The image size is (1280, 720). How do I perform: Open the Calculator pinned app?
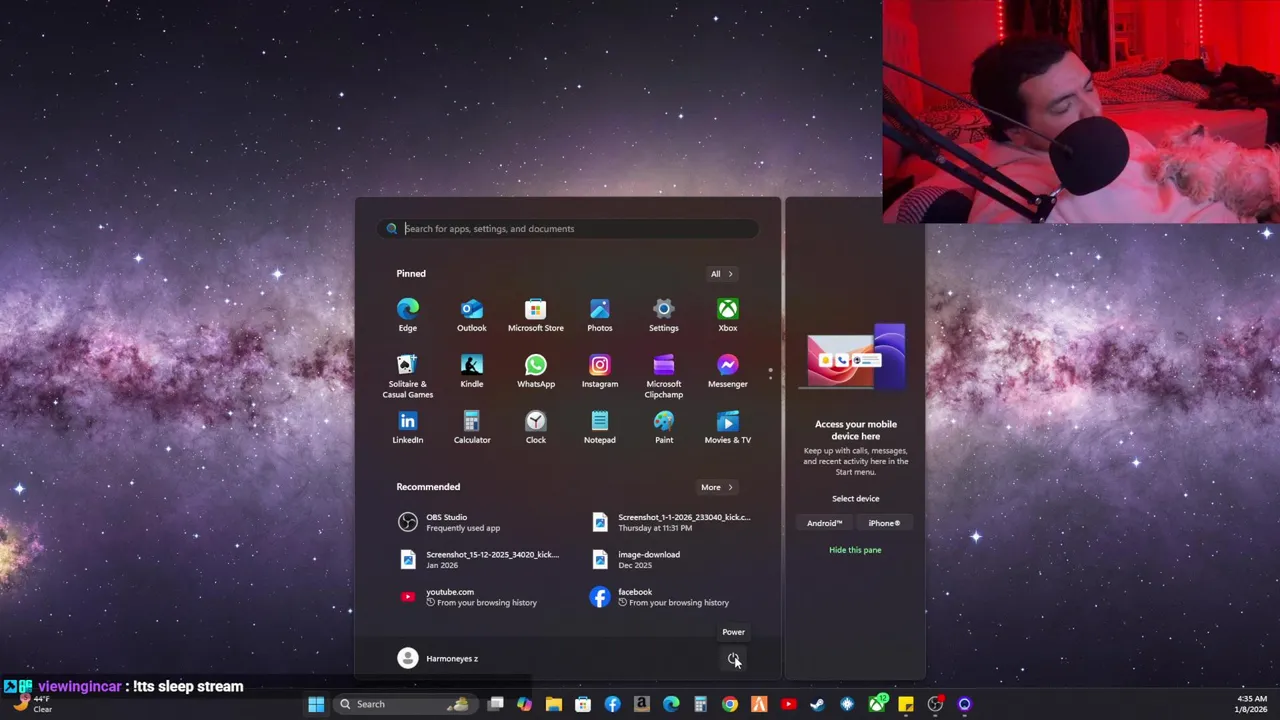coord(472,427)
